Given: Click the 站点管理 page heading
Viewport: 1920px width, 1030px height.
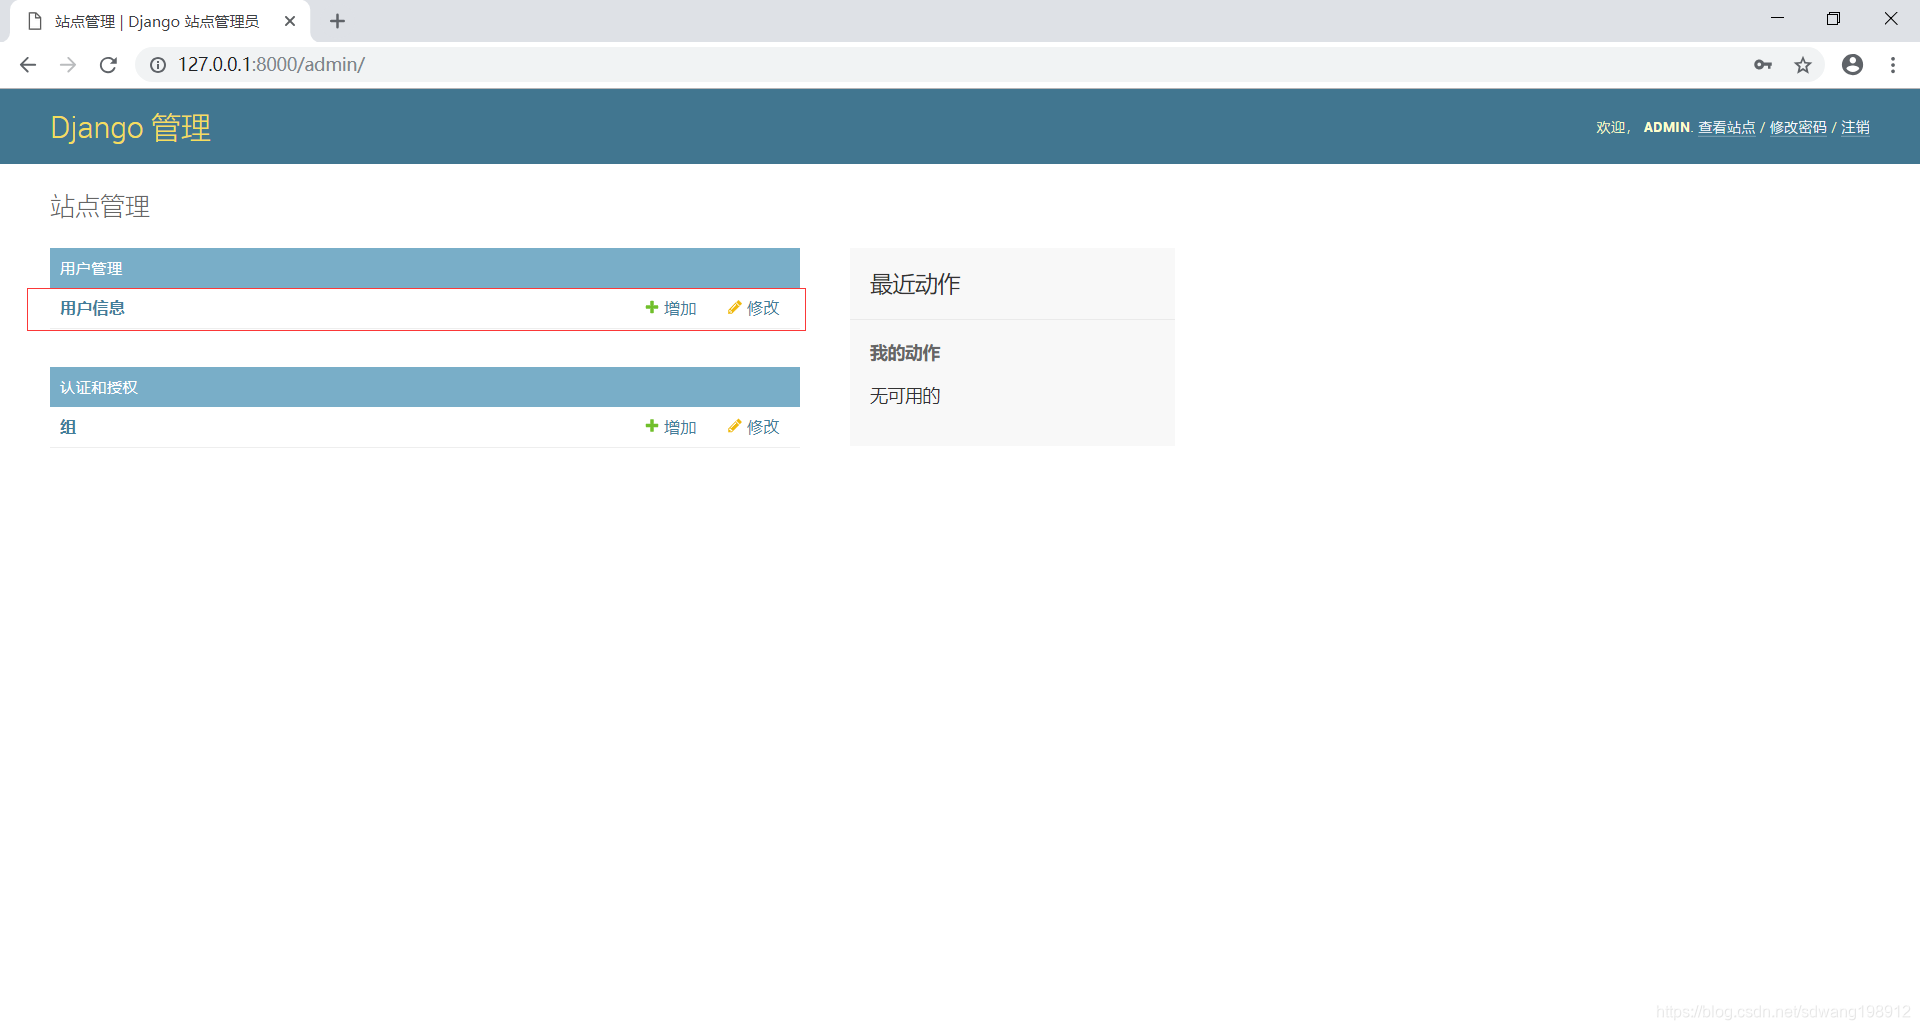Looking at the screenshot, I should pos(100,206).
